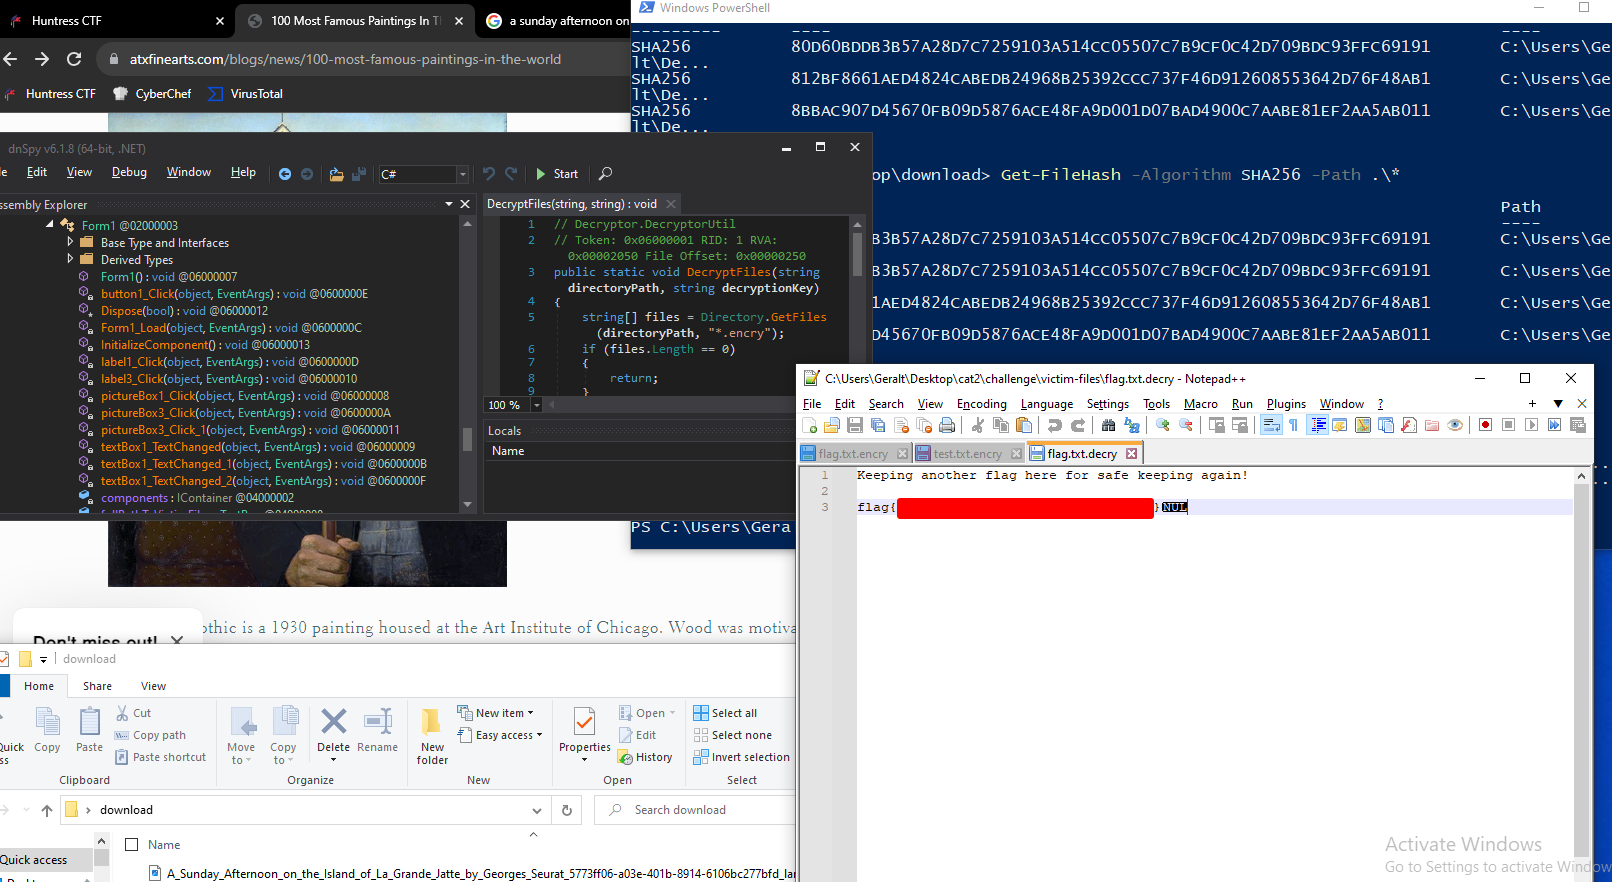This screenshot has height=882, width=1612.
Task: Click dnSpy Open file icon
Action: point(336,174)
